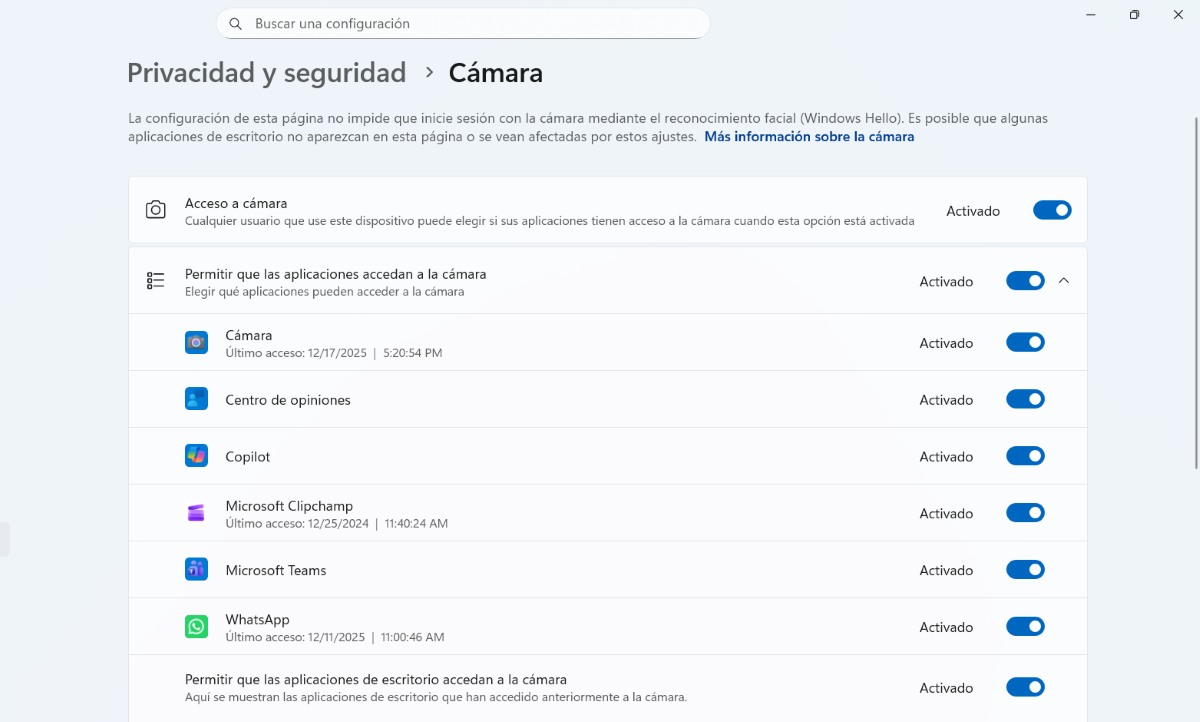Switch off Copilot camera access
This screenshot has width=1200, height=722.
click(1025, 456)
